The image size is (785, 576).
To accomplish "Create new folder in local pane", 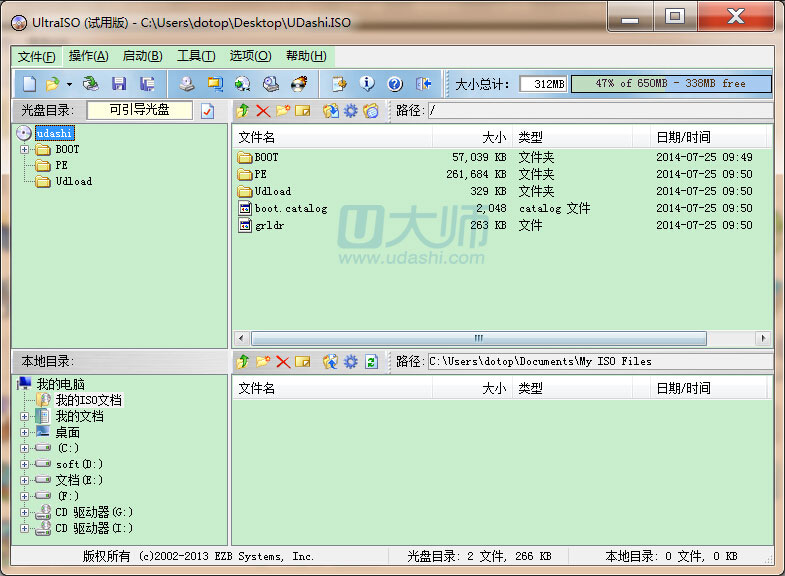I will (263, 361).
